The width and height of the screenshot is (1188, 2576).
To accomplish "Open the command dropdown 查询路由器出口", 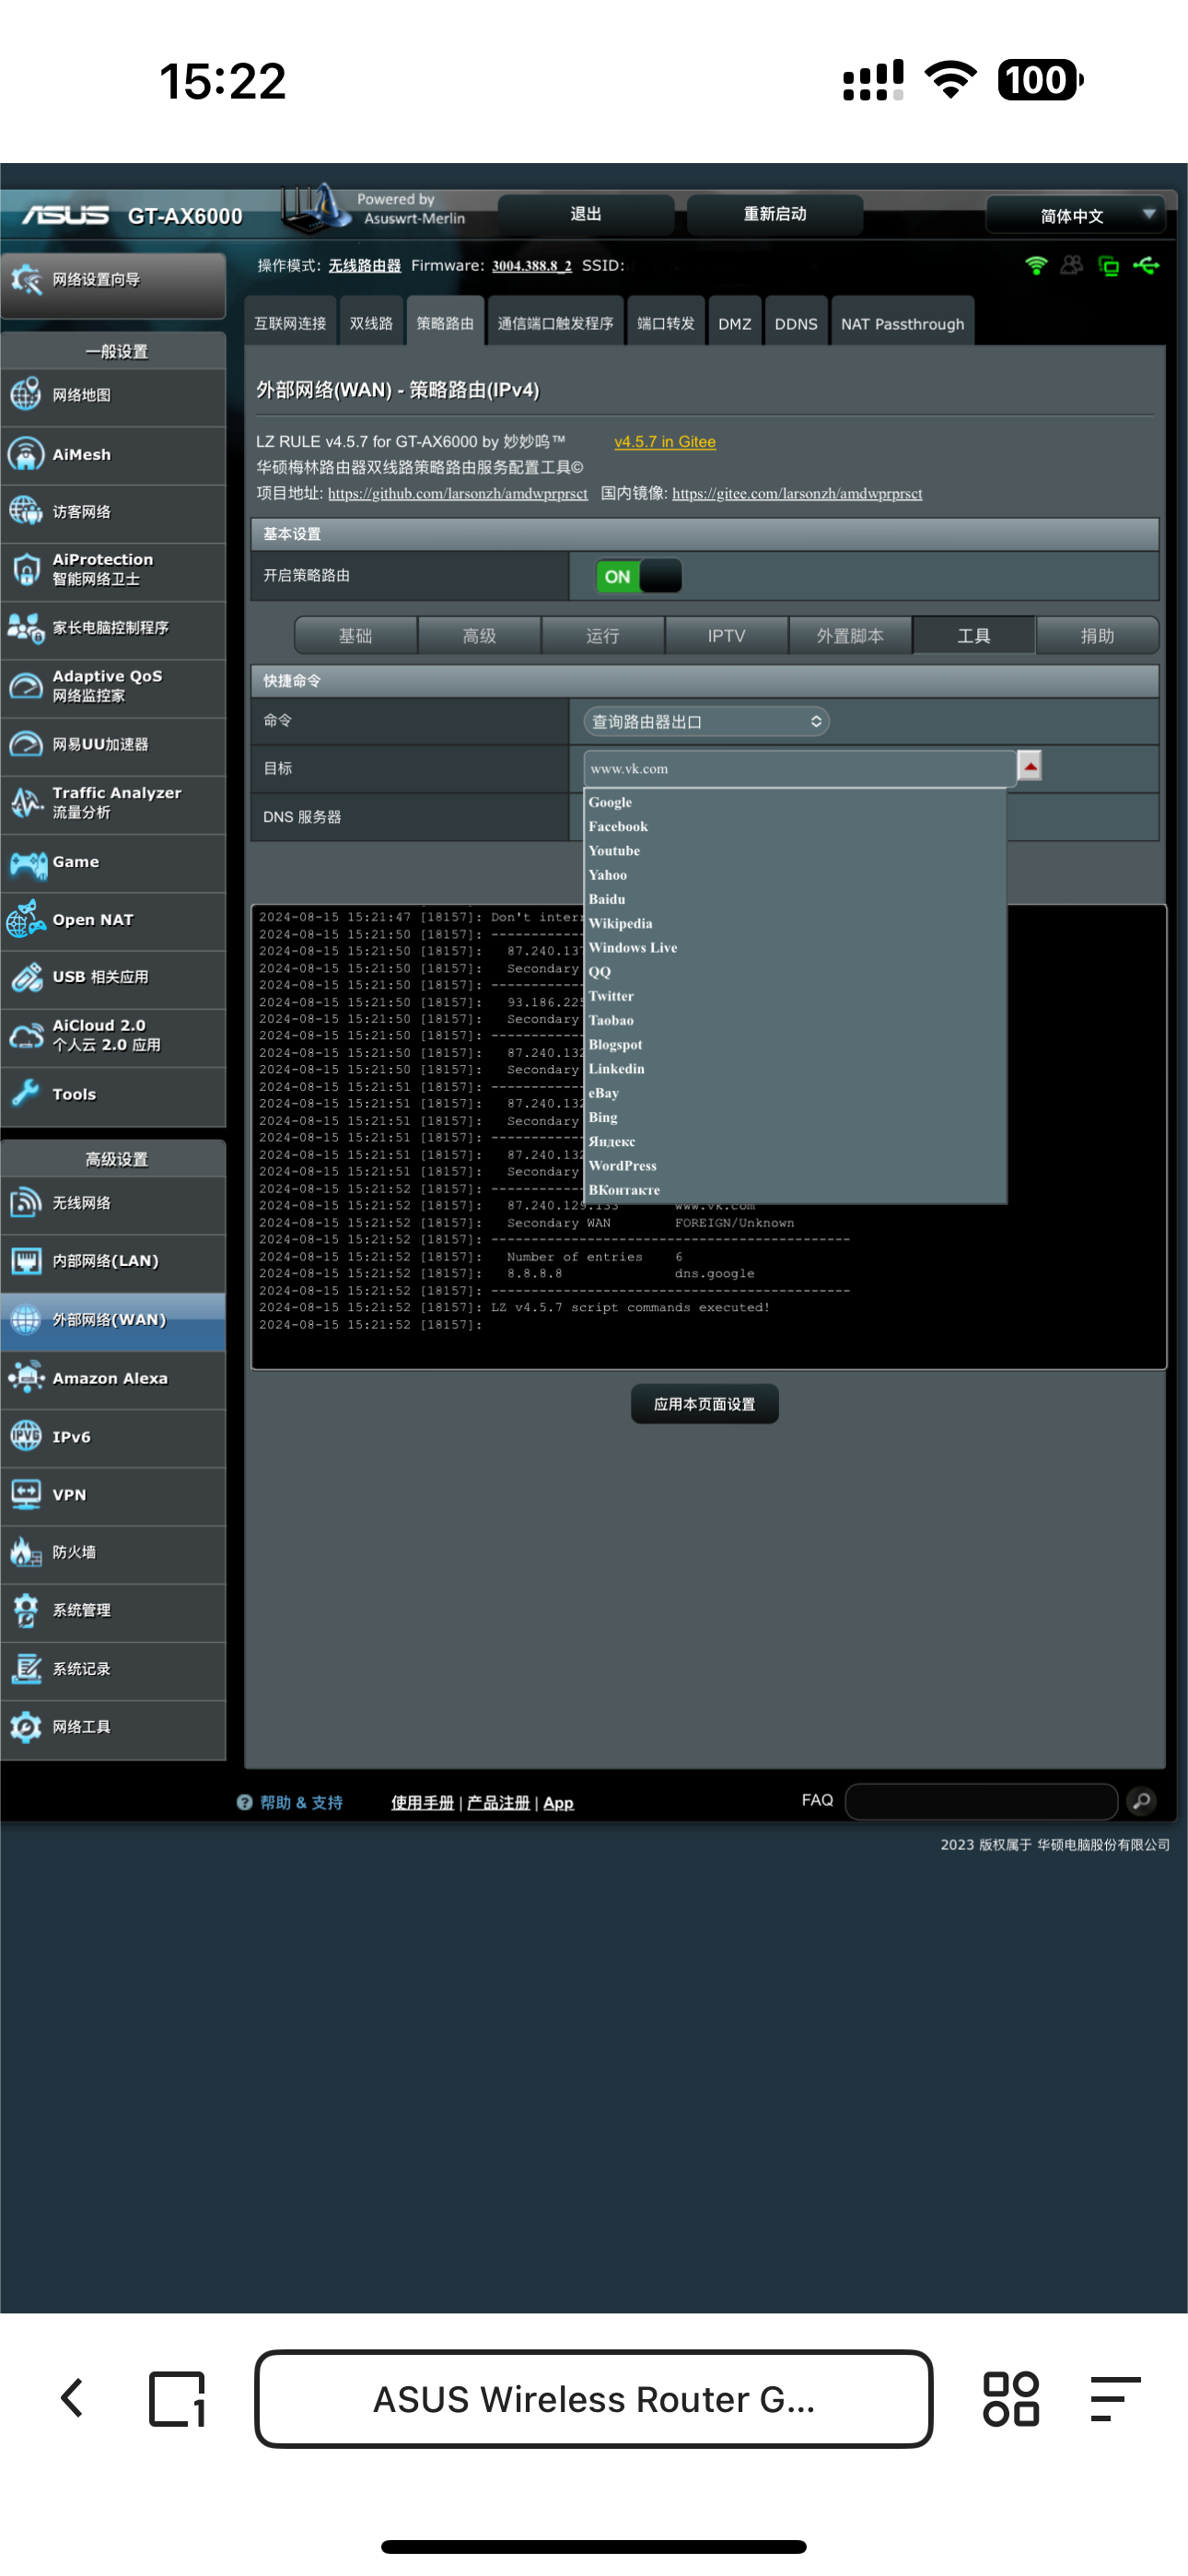I will (x=706, y=721).
